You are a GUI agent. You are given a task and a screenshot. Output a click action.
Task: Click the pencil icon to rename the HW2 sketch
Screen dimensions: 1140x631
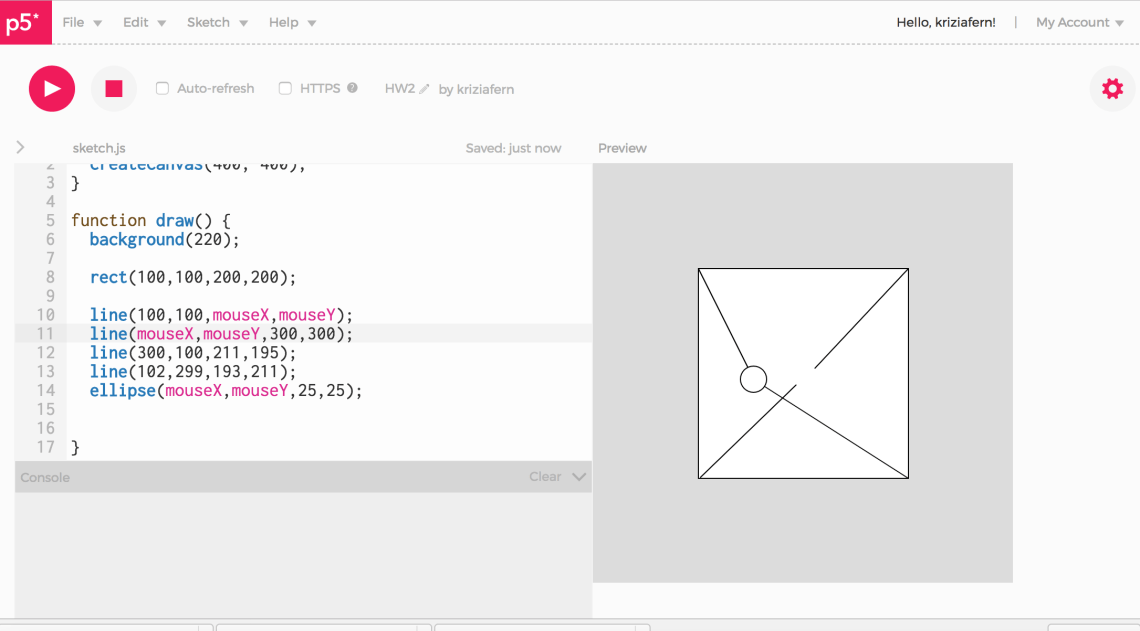point(424,88)
